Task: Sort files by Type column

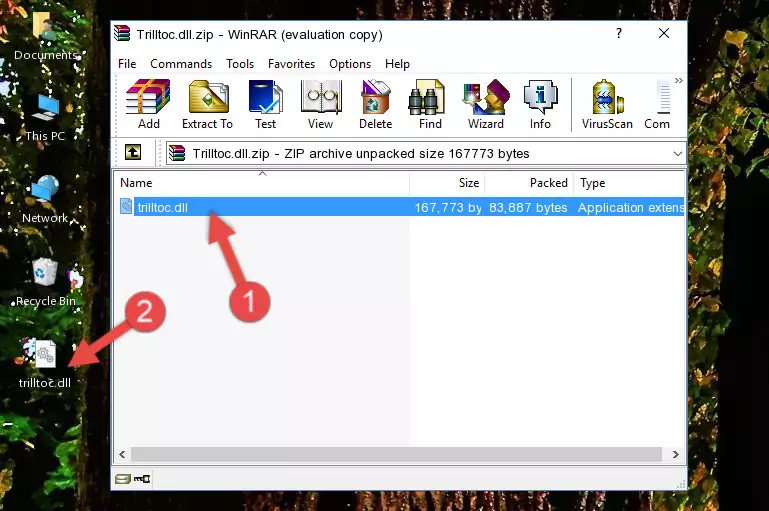Action: tap(629, 183)
